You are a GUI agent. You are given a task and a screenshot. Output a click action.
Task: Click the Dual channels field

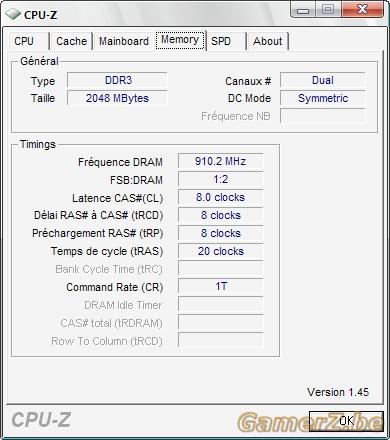322,80
